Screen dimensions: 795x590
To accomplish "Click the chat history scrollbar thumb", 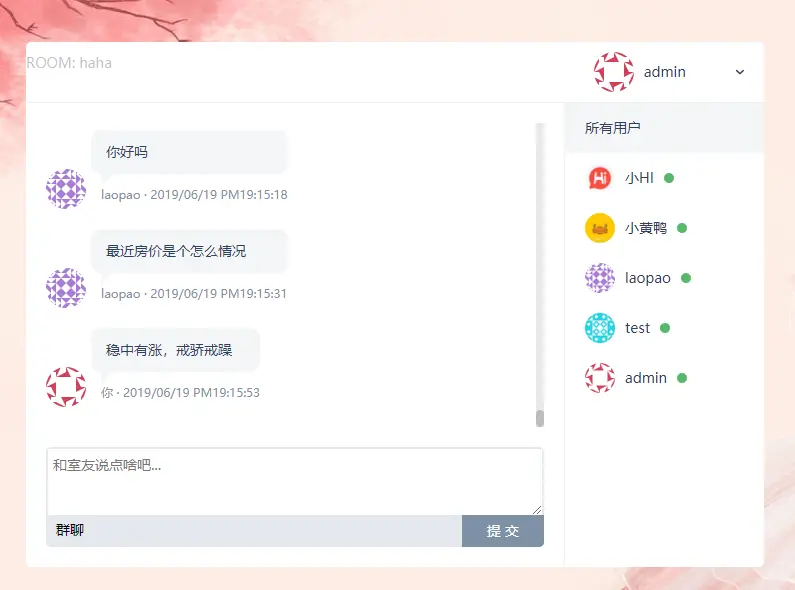I will tap(540, 419).
